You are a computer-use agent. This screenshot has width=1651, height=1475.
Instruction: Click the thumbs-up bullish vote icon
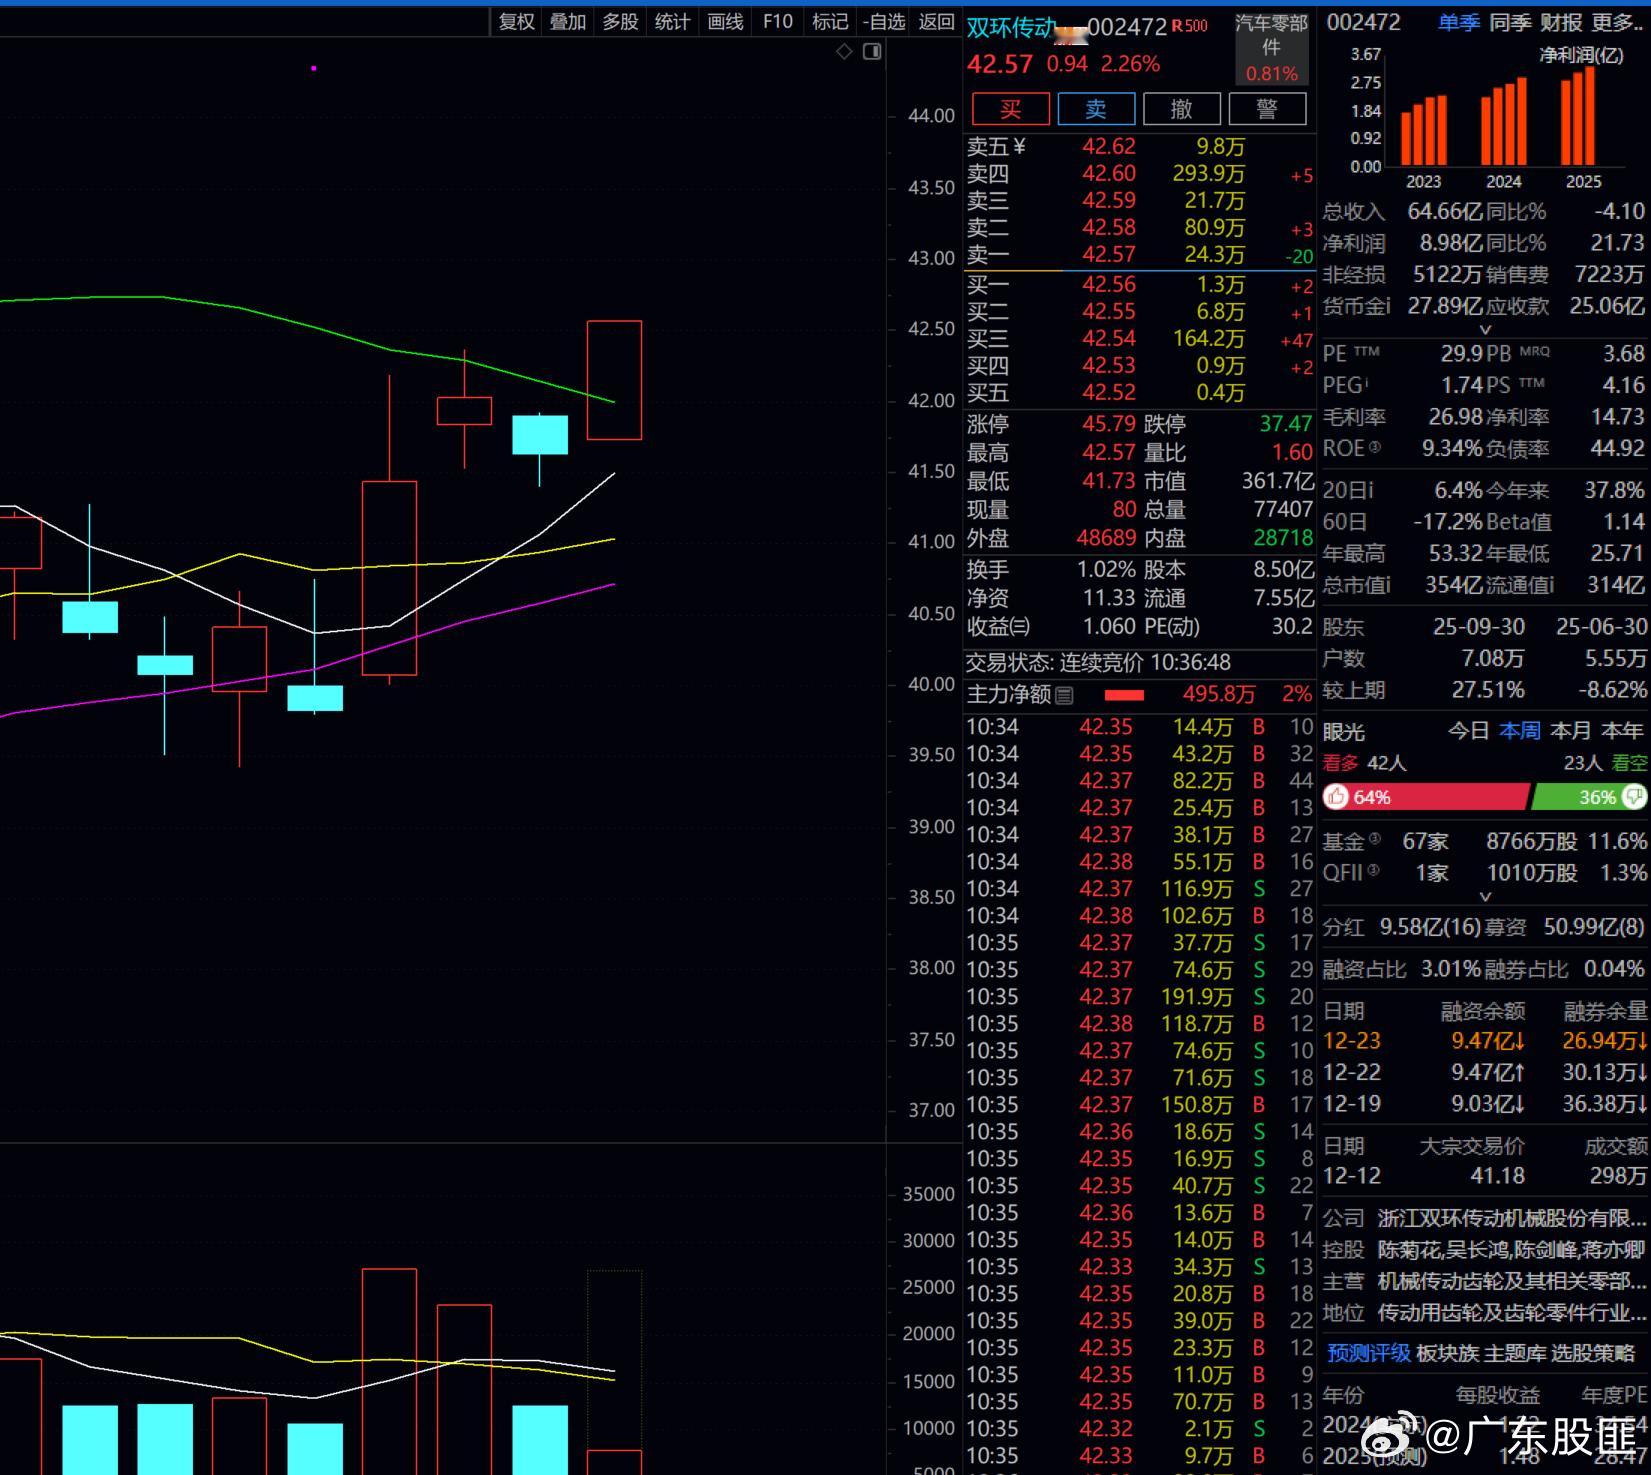(x=1336, y=797)
